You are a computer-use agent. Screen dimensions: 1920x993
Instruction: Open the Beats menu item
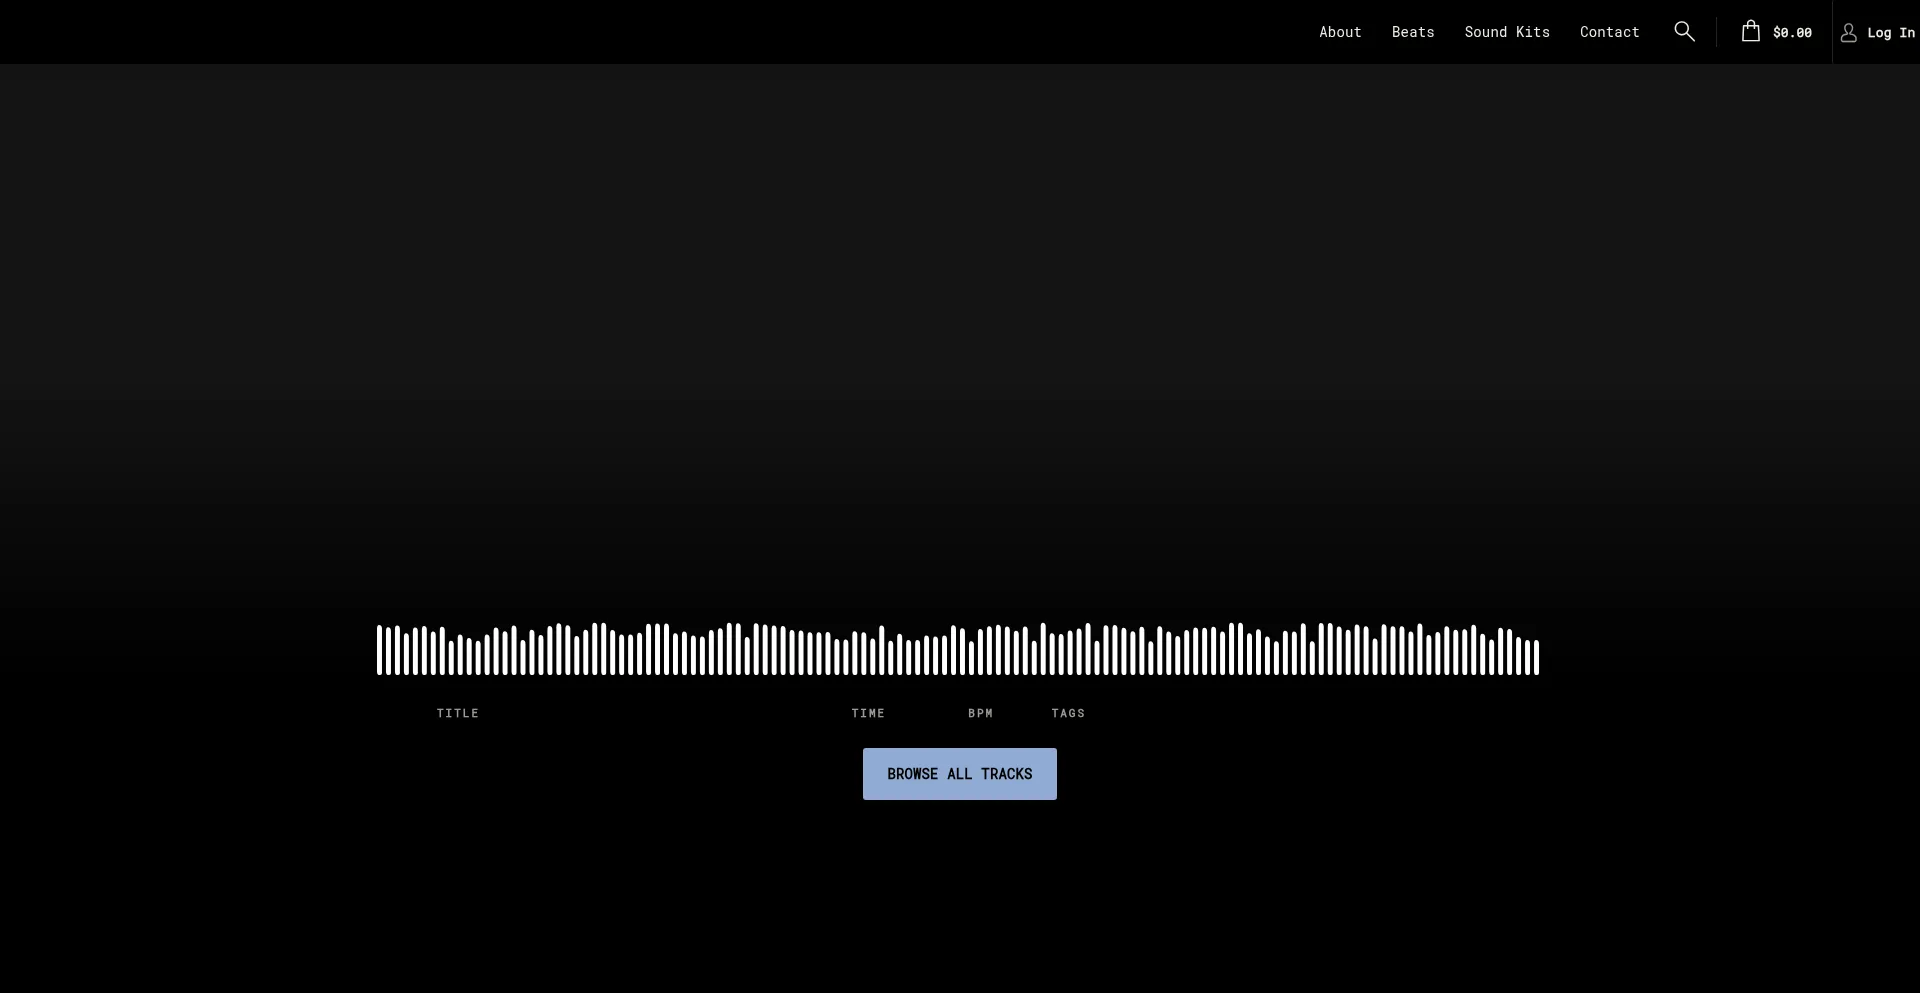click(x=1412, y=32)
